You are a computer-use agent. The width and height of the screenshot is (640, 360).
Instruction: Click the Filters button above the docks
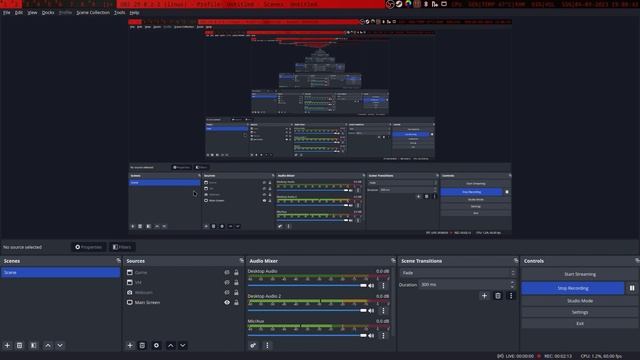122,247
